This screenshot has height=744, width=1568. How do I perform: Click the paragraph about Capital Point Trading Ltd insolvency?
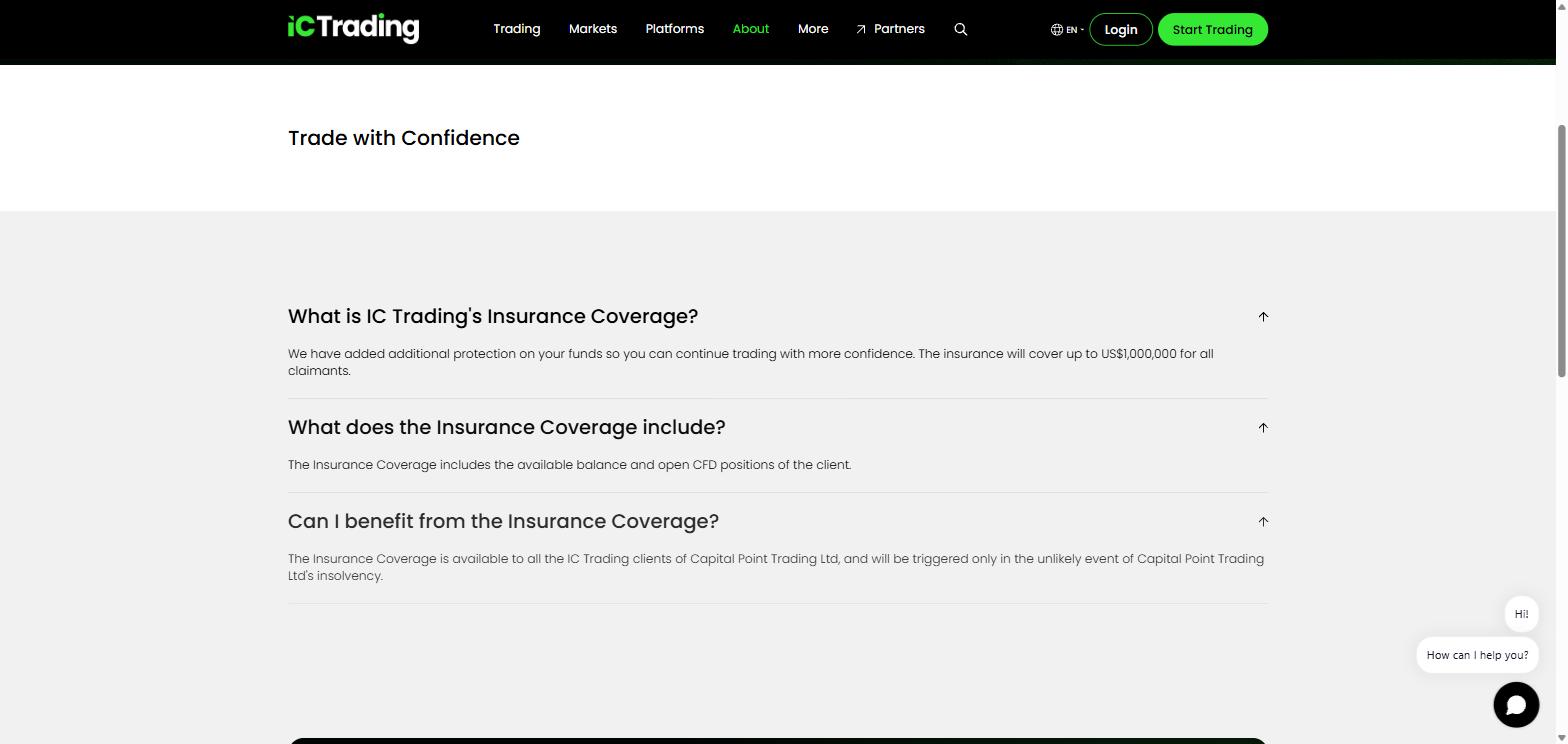point(776,567)
